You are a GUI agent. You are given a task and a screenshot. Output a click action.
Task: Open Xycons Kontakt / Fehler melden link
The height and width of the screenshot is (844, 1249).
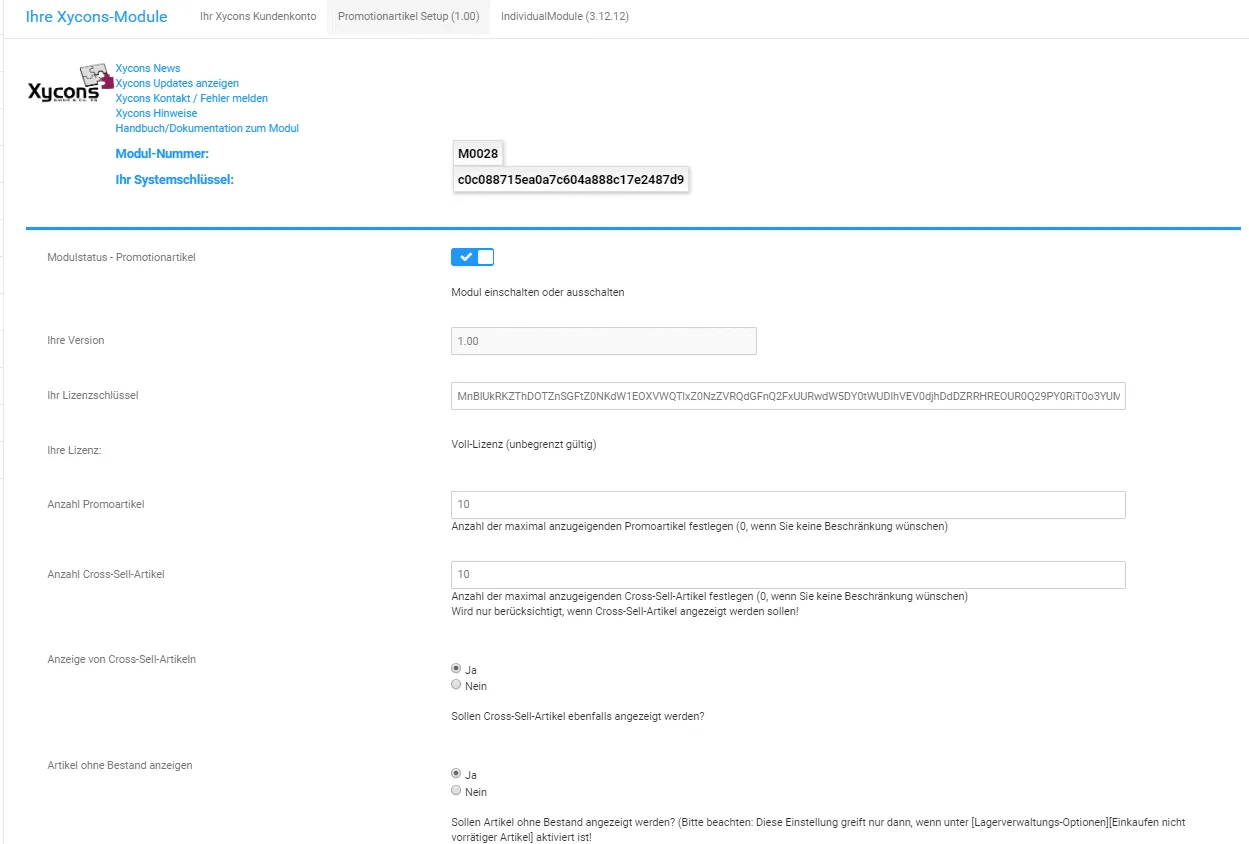click(x=192, y=98)
